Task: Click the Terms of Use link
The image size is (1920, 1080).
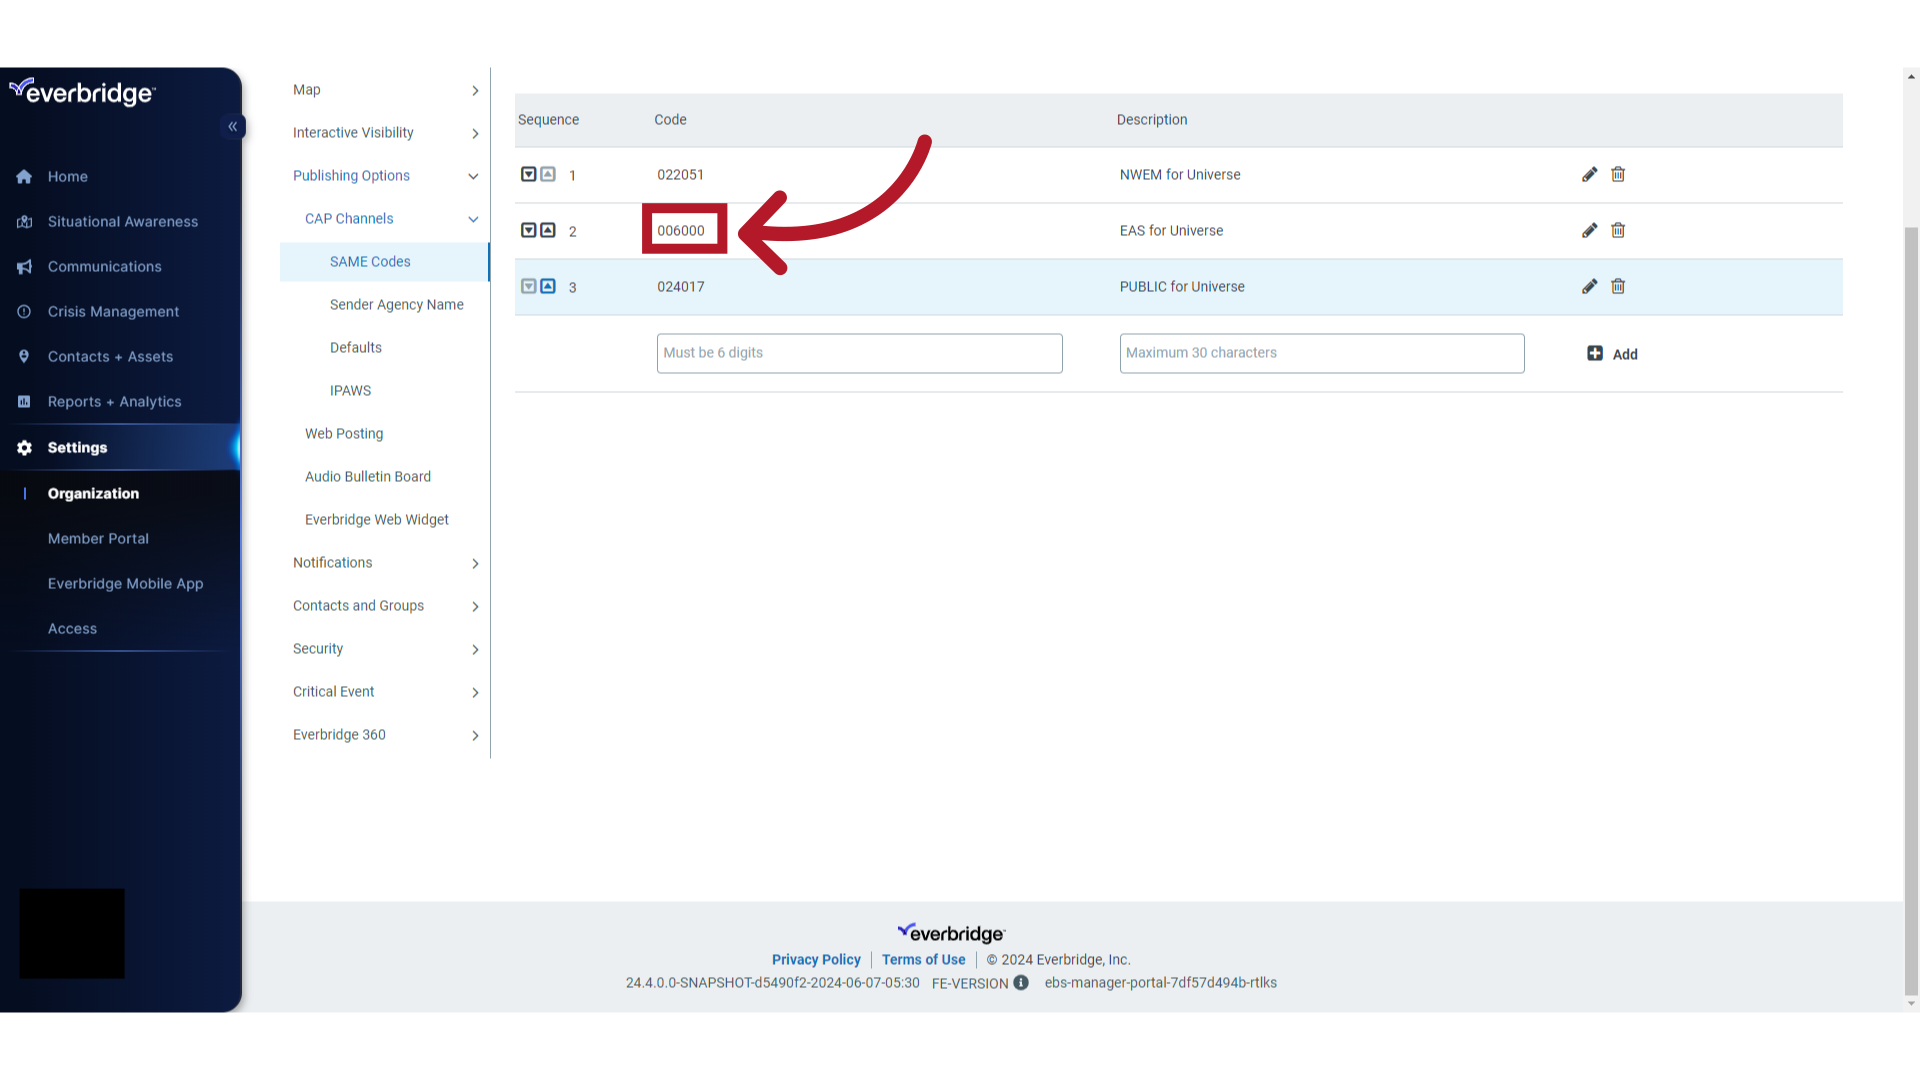Action: tap(923, 959)
